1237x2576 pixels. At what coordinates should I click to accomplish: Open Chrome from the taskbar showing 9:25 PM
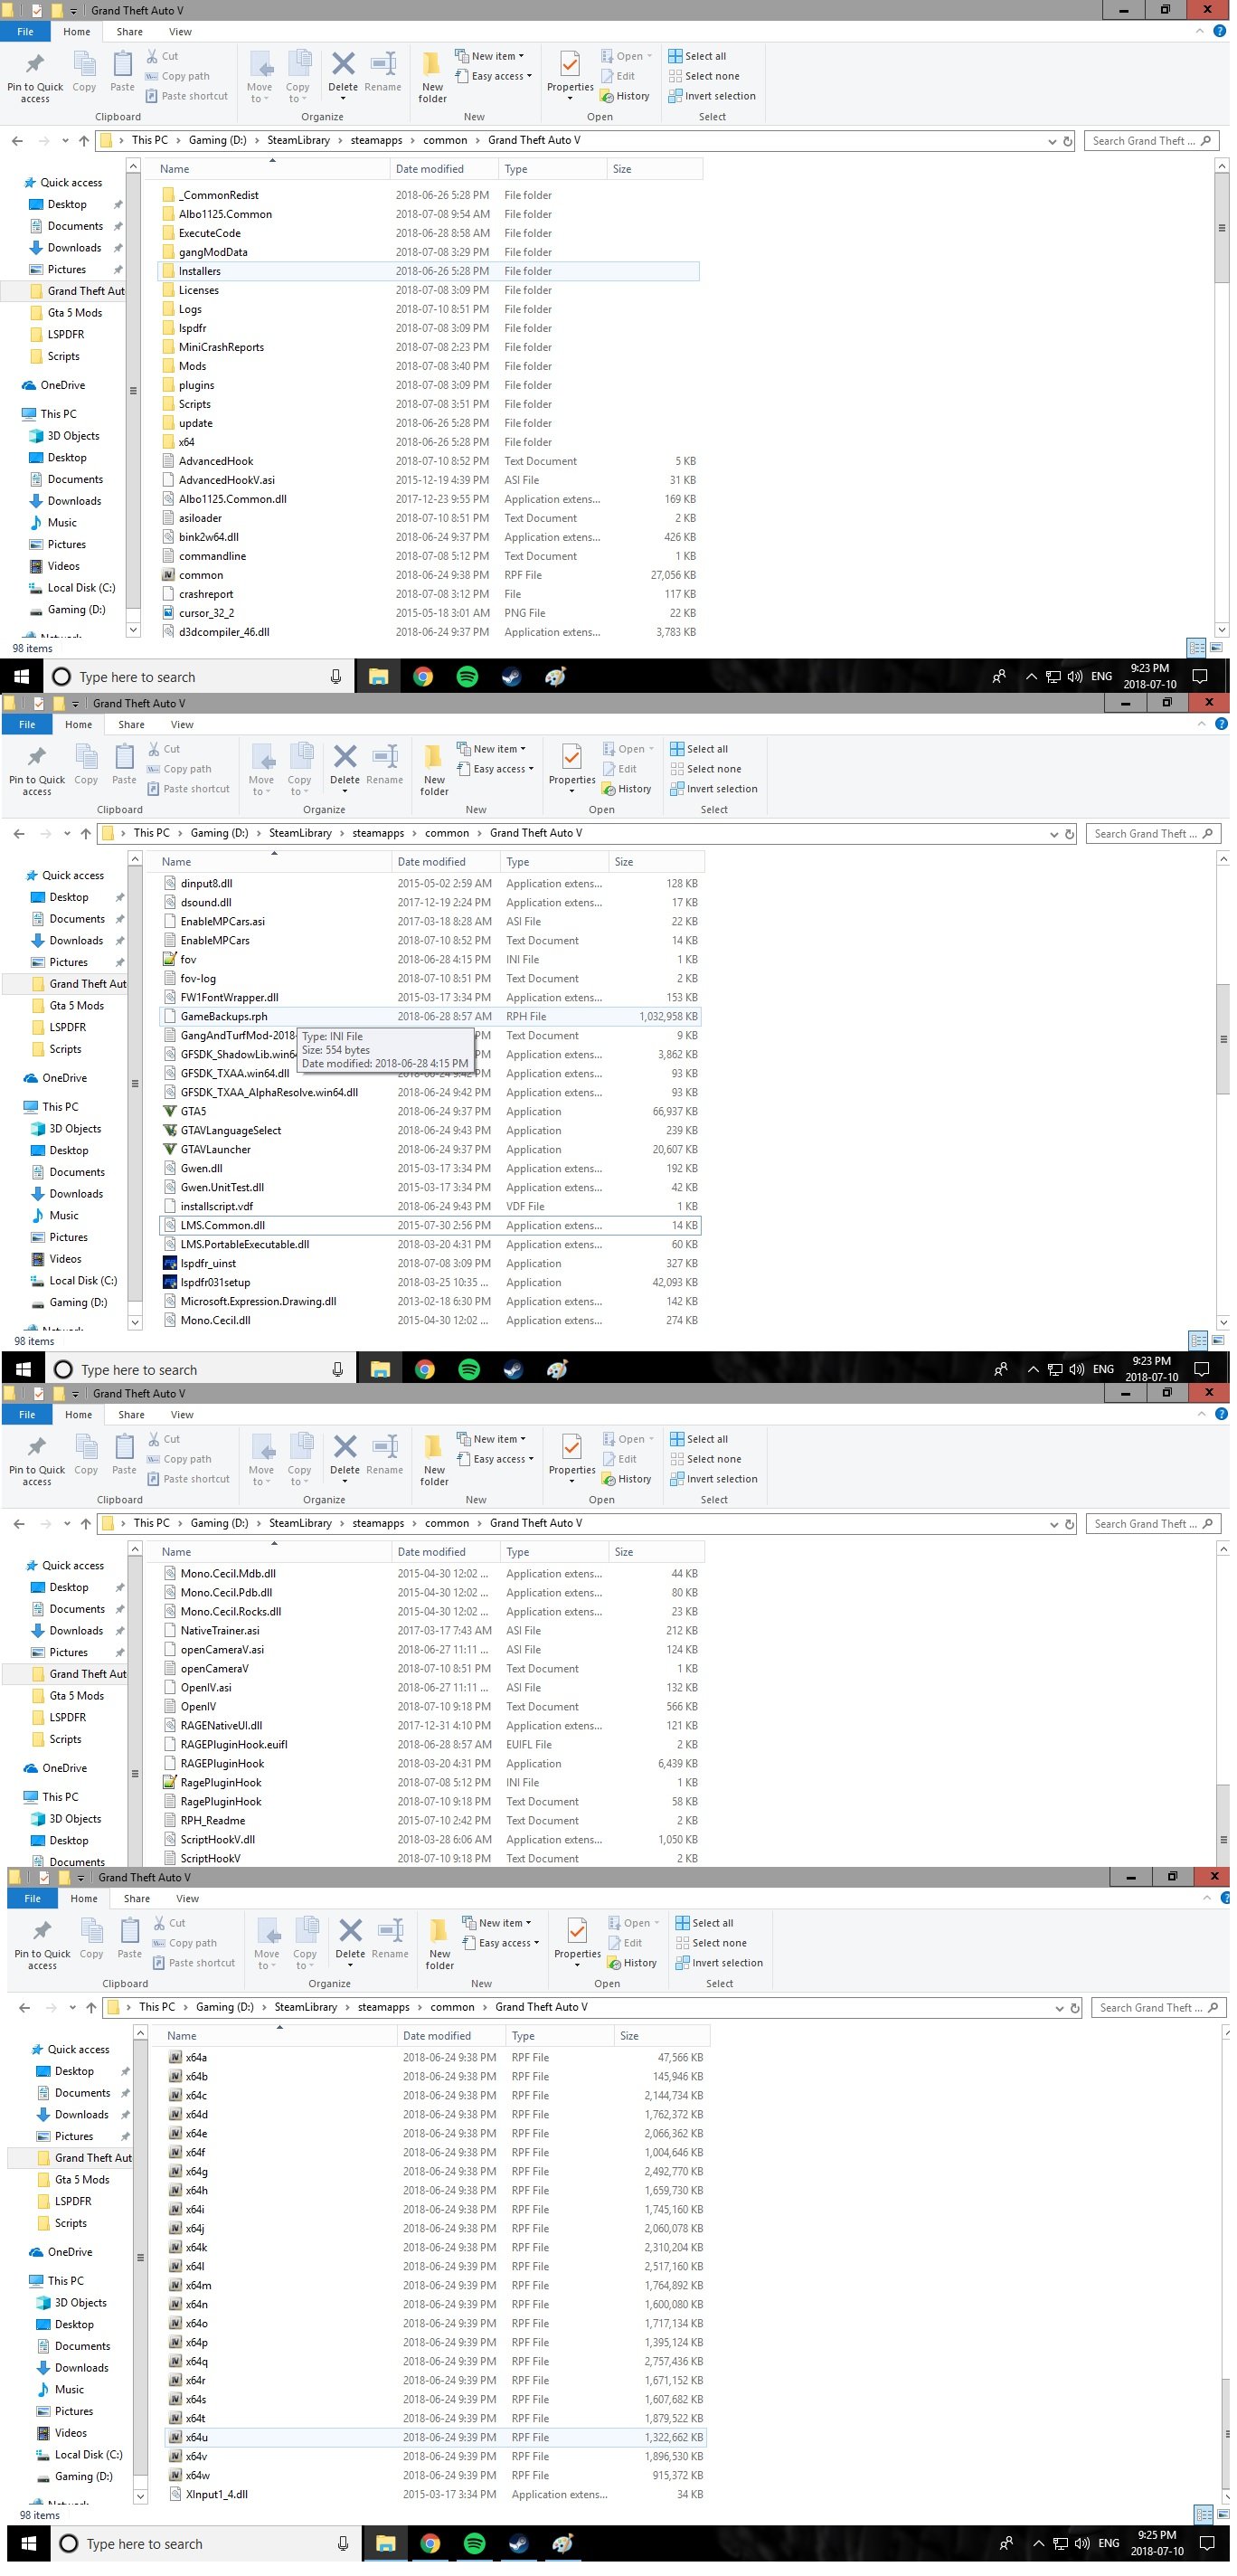(x=430, y=2543)
